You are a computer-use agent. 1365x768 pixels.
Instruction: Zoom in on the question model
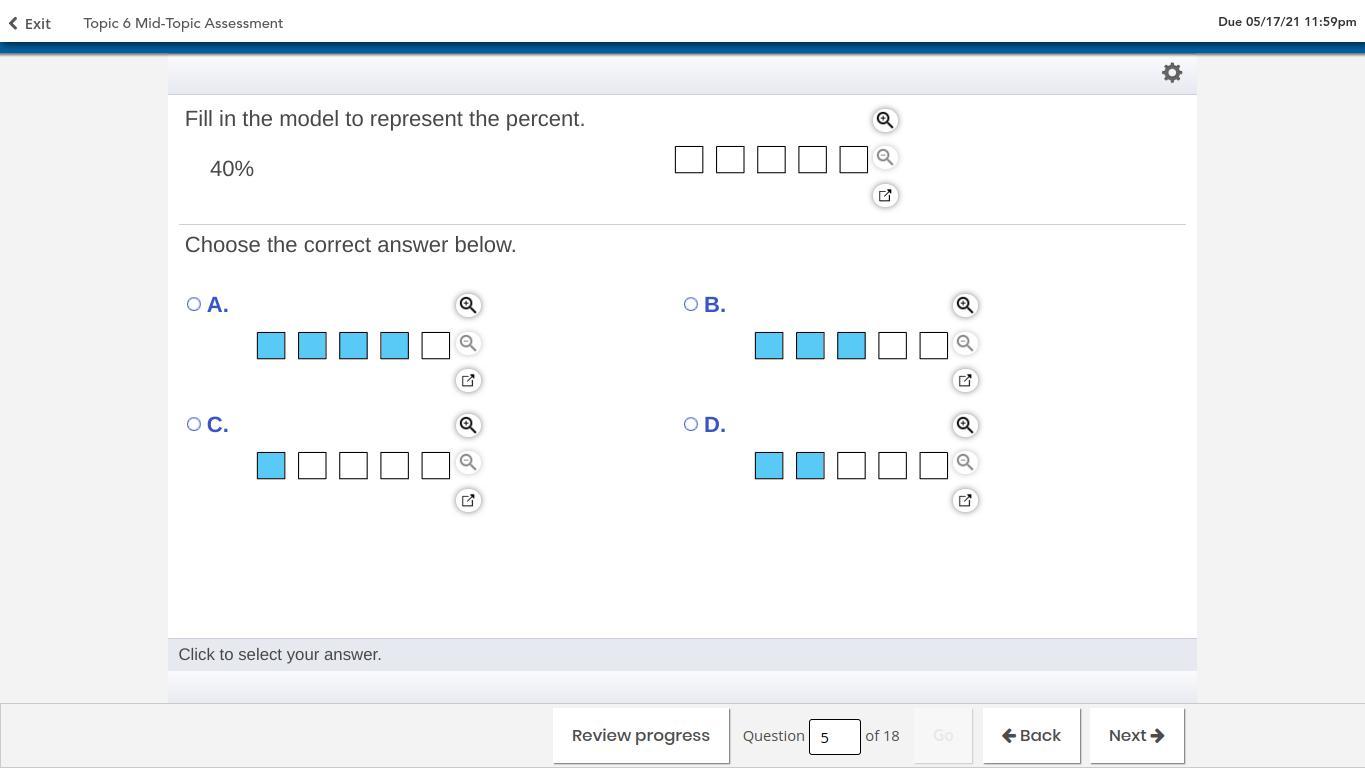[x=885, y=120]
